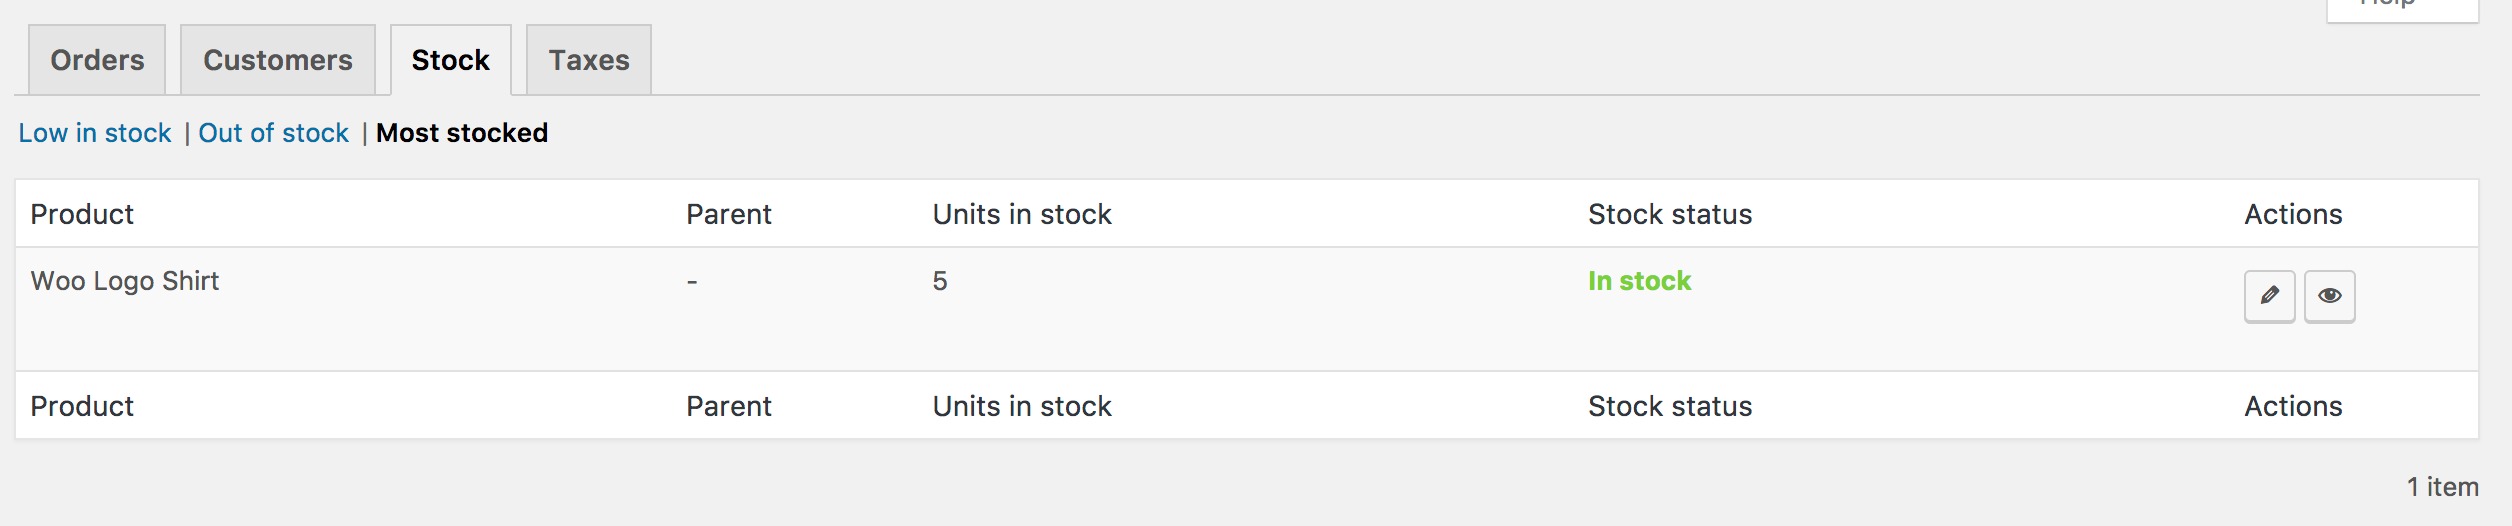
Task: Click the bottom Units in stock footer label
Action: (1022, 406)
